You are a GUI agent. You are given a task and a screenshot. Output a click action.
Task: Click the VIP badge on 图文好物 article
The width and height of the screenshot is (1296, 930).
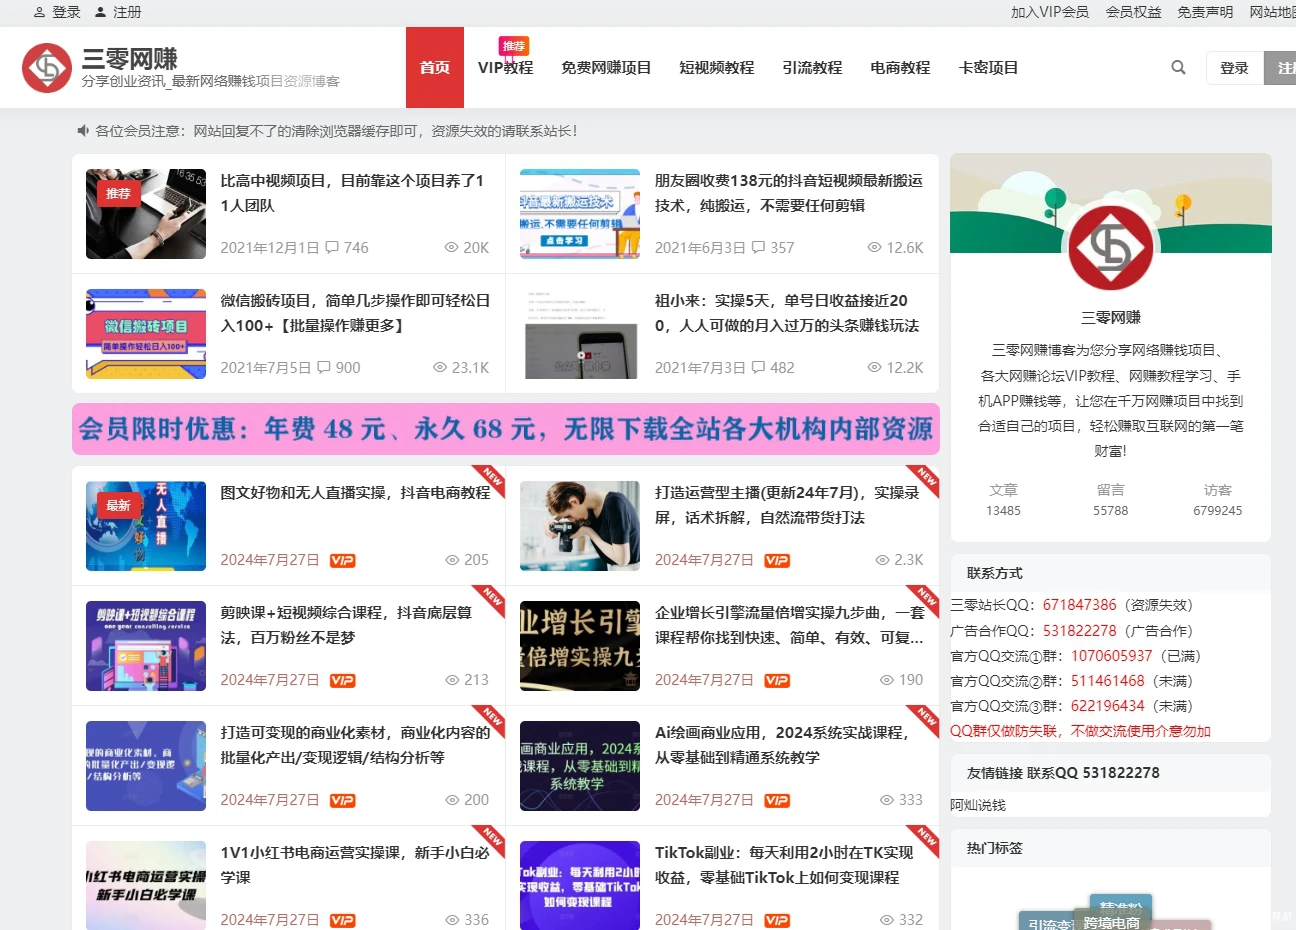(341, 560)
